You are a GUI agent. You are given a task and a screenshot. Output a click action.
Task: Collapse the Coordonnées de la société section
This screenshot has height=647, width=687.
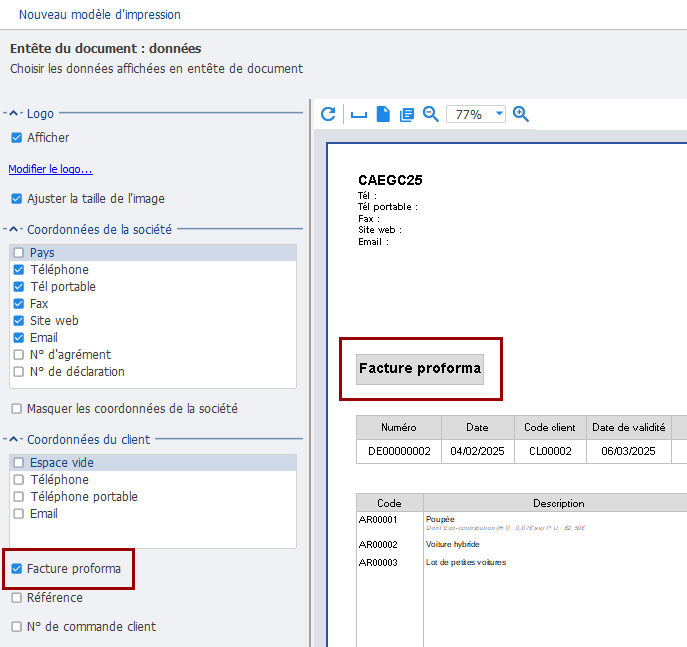point(14,229)
